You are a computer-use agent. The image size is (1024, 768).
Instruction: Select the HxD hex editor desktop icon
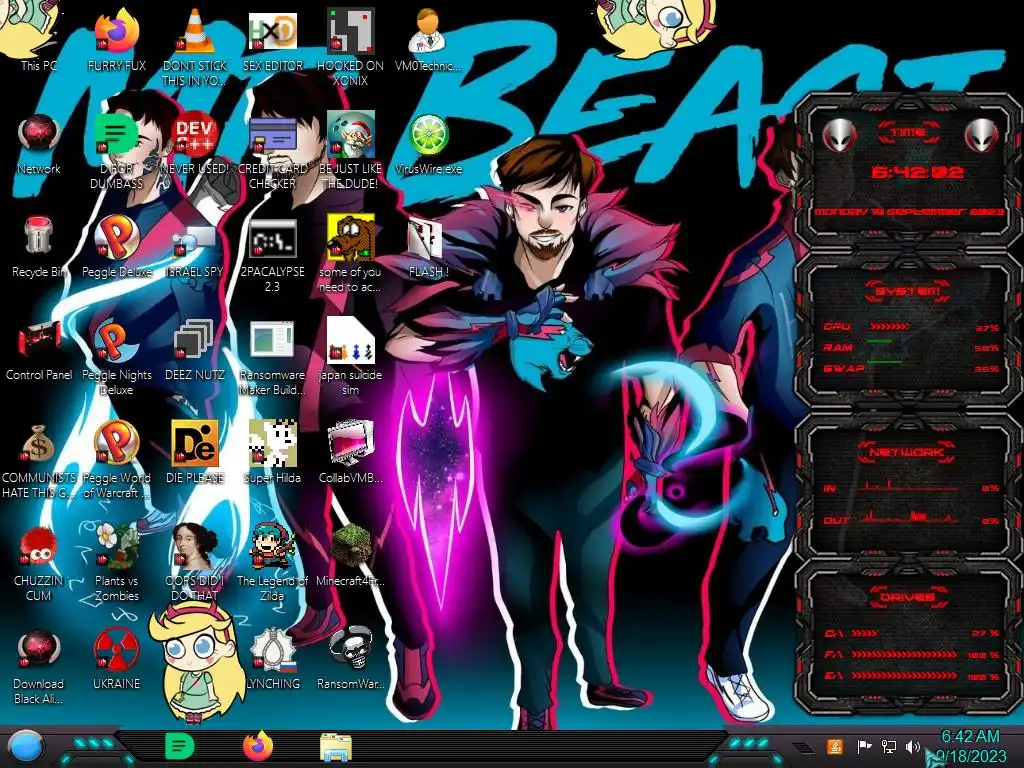[273, 31]
